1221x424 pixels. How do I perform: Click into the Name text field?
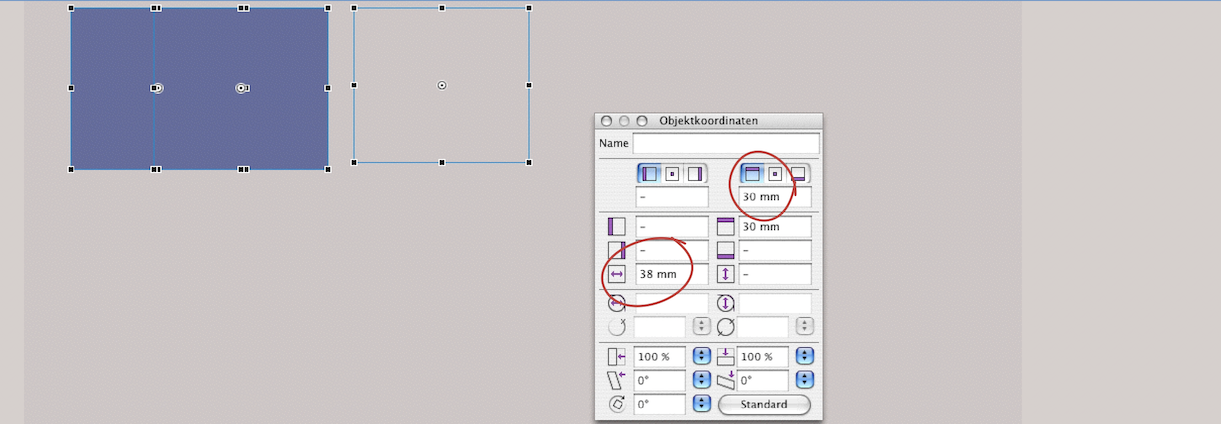[725, 144]
